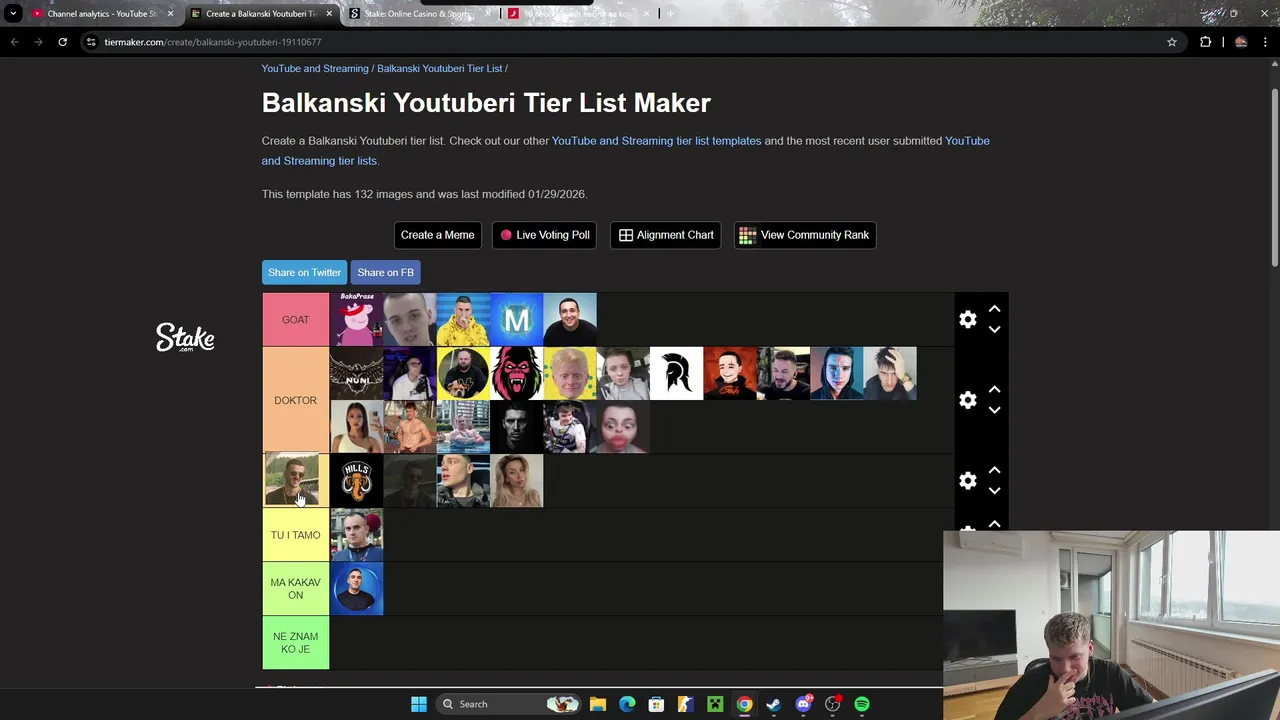The height and width of the screenshot is (720, 1280).
Task: Open YouTube and Streaming breadcrumb link
Action: 315,68
